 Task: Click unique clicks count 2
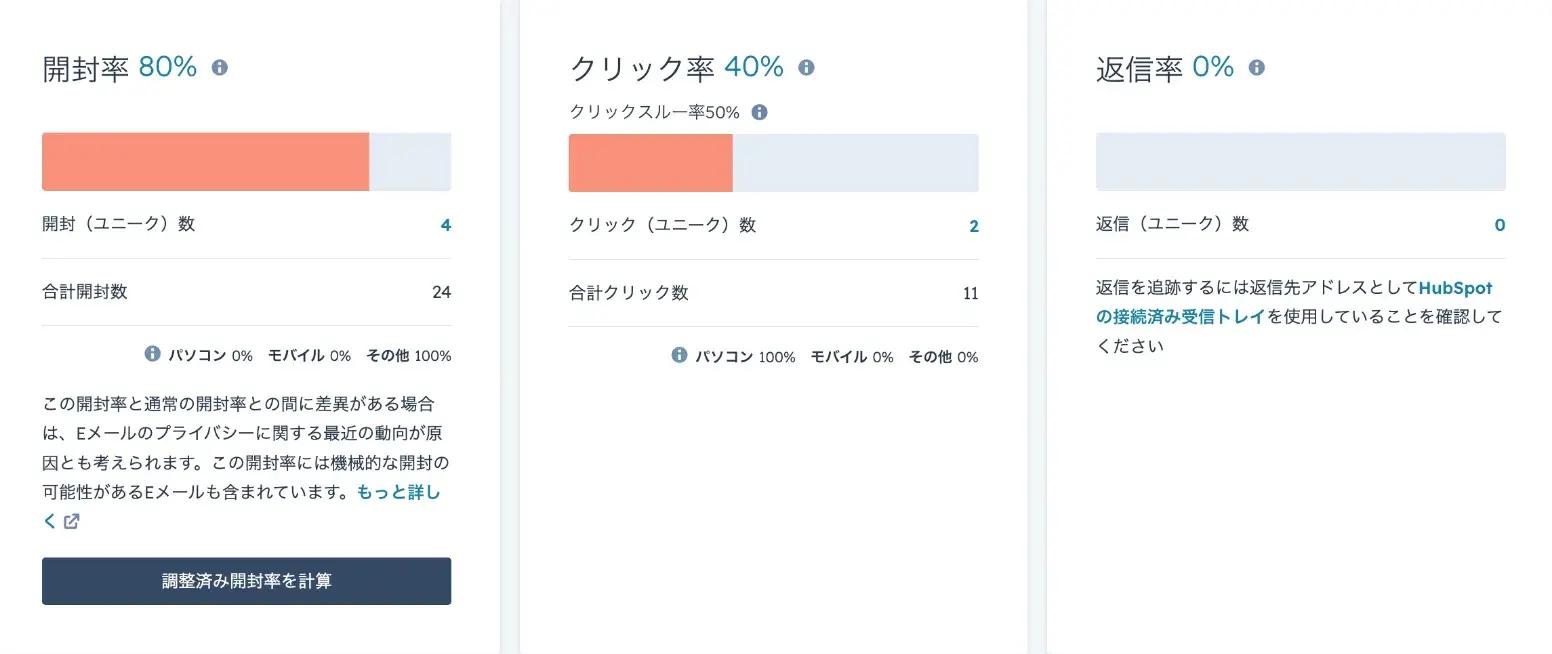pos(973,226)
